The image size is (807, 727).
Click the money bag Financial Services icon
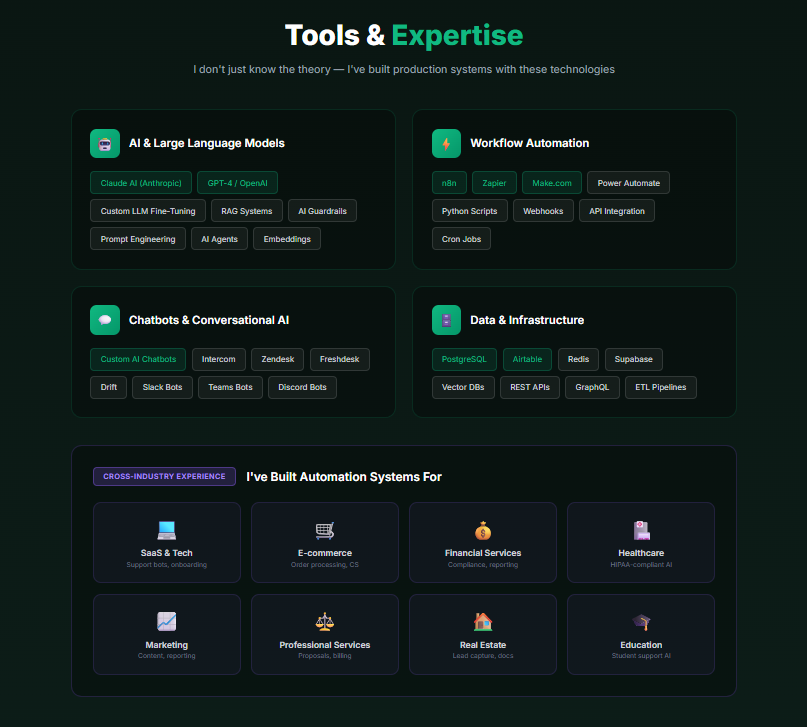click(x=483, y=530)
